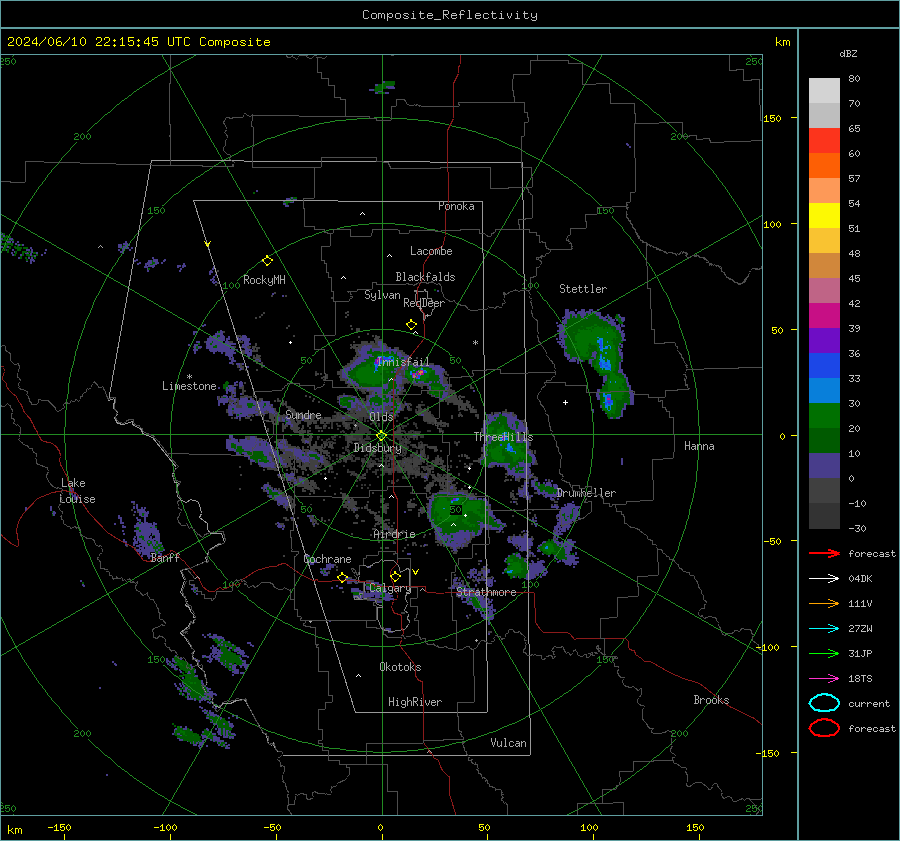Click the Banff label

[165, 557]
